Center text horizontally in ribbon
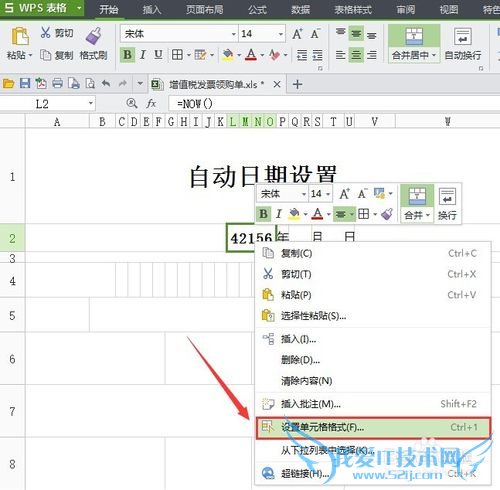The image size is (500, 490). [x=356, y=55]
